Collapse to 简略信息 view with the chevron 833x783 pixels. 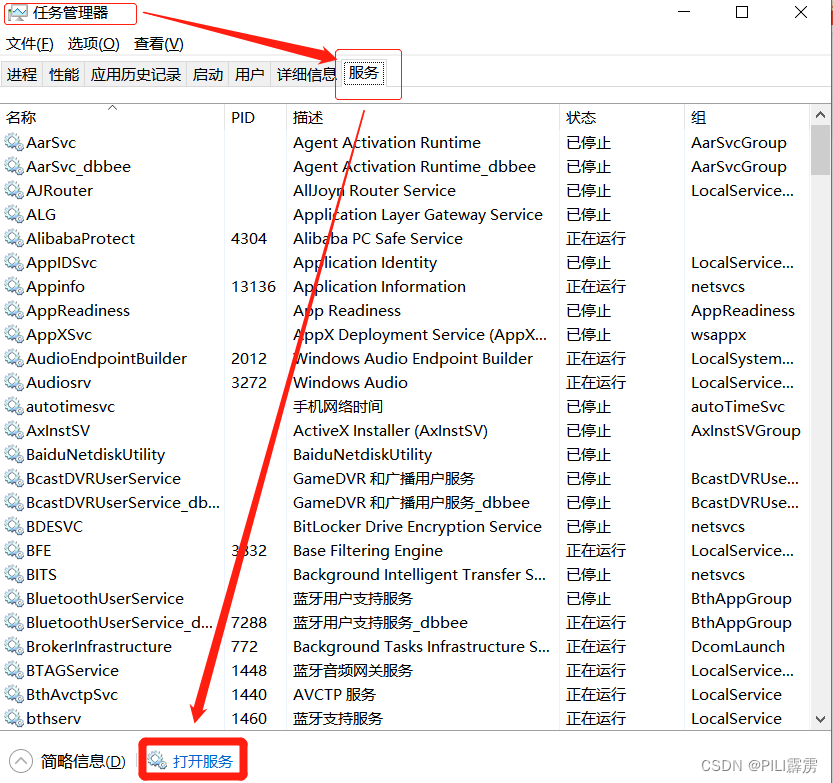tap(21, 761)
